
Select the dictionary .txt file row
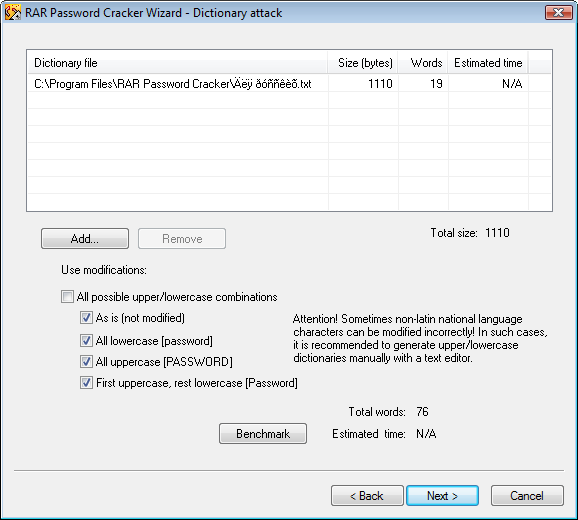[x=289, y=84]
